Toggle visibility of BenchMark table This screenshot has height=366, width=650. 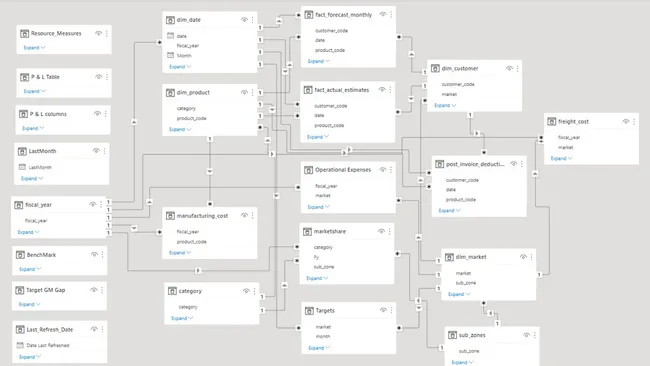[94, 255]
